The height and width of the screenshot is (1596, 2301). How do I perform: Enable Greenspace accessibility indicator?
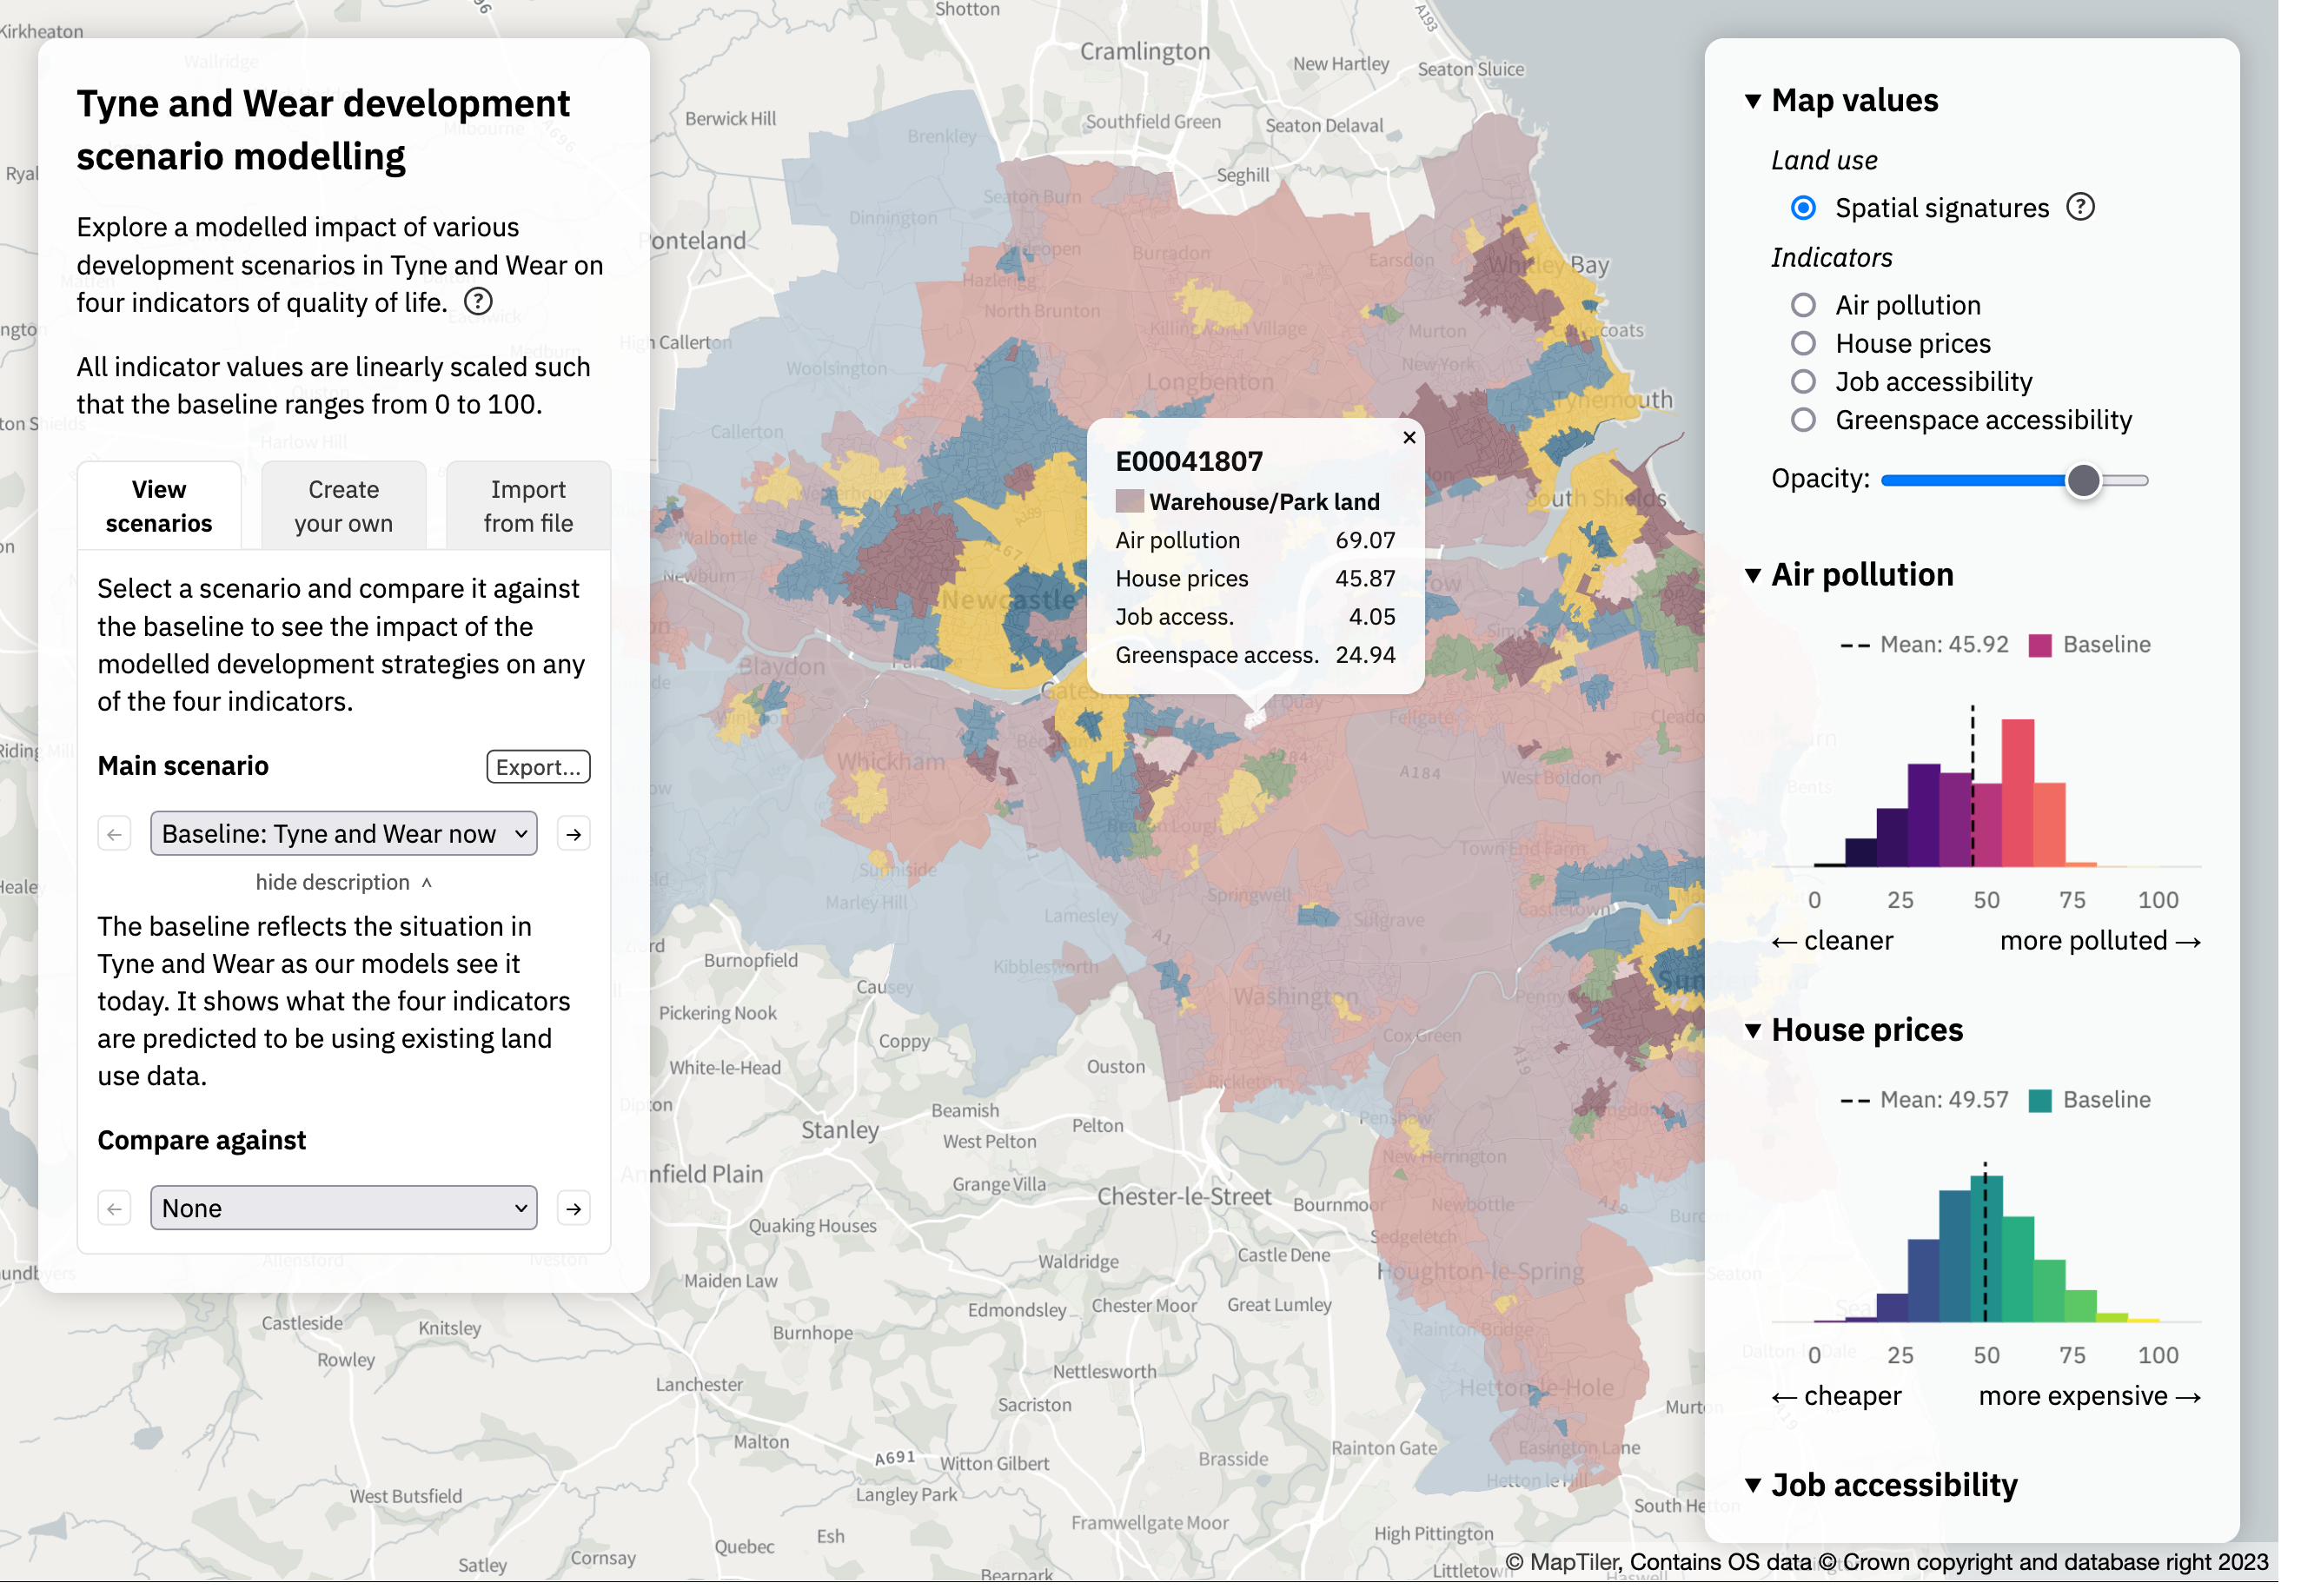[1805, 420]
